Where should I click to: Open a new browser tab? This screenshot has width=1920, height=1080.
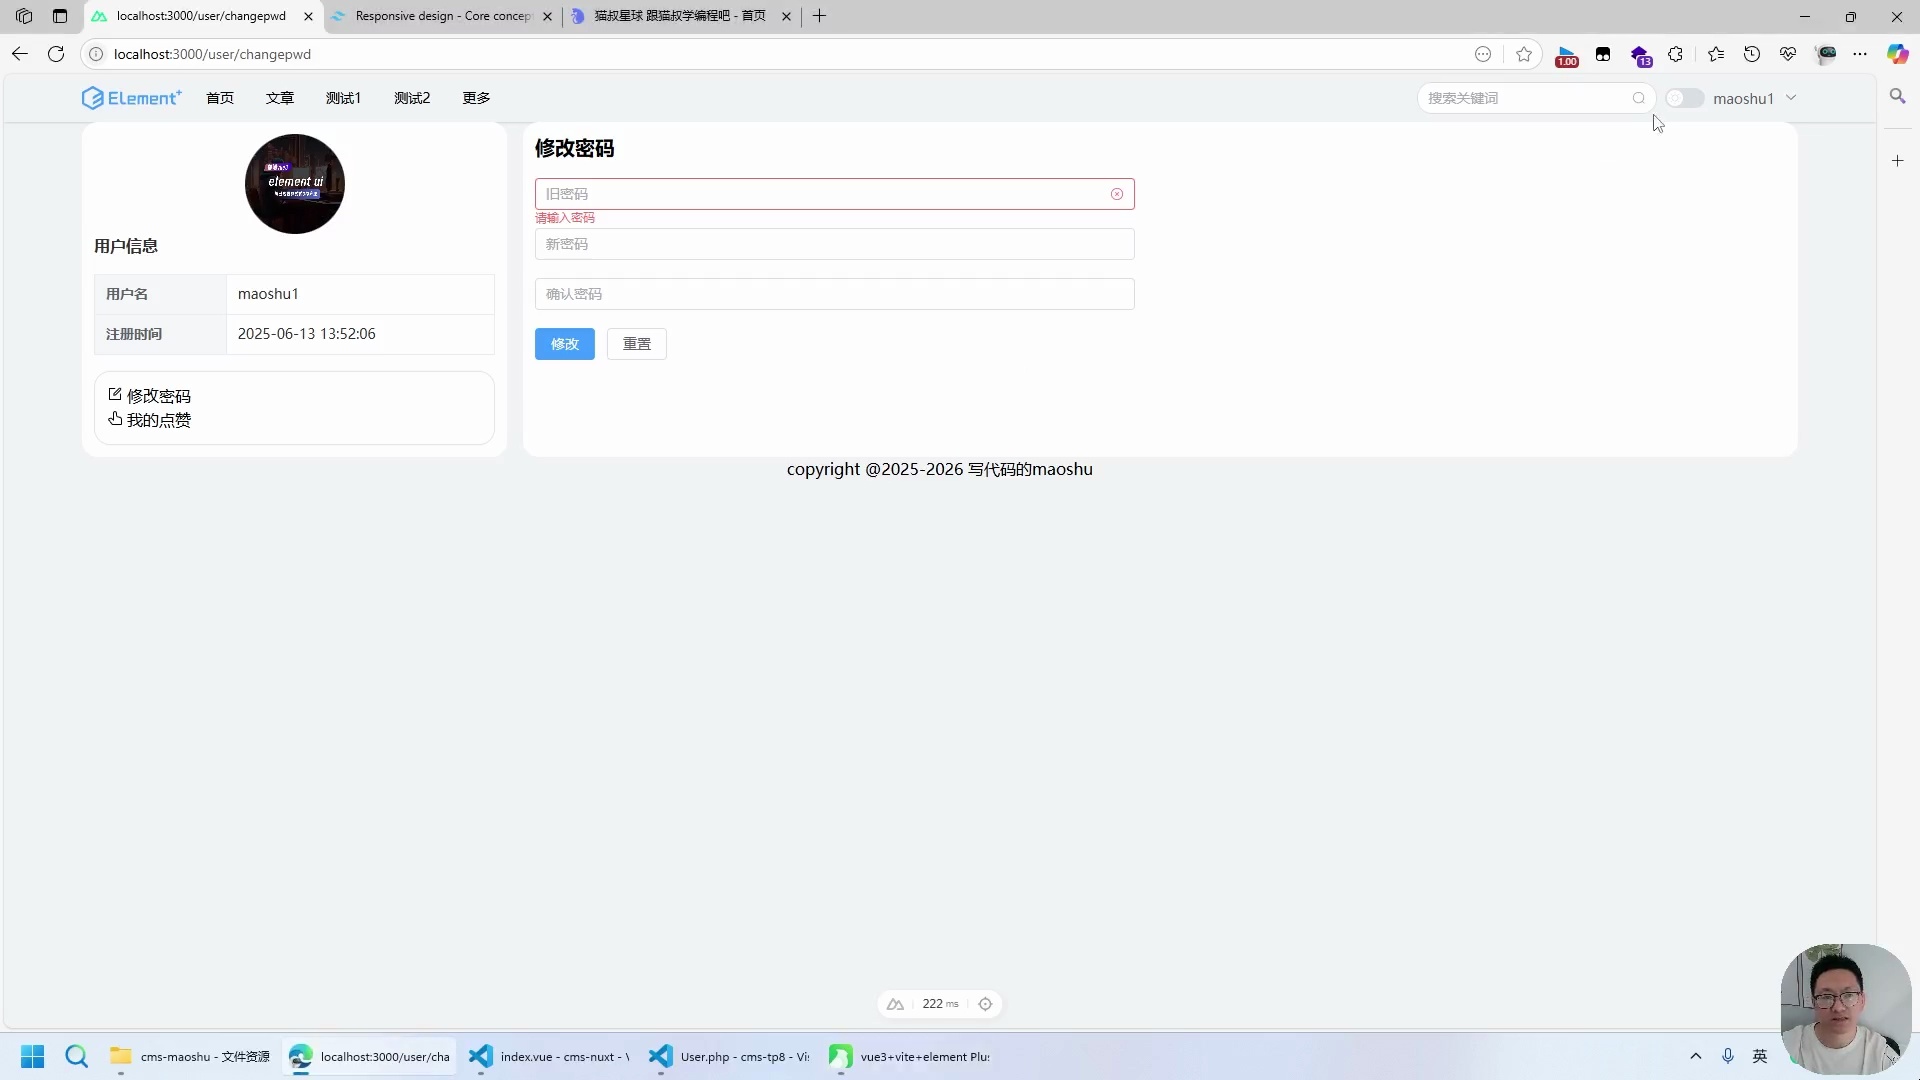[x=819, y=16]
